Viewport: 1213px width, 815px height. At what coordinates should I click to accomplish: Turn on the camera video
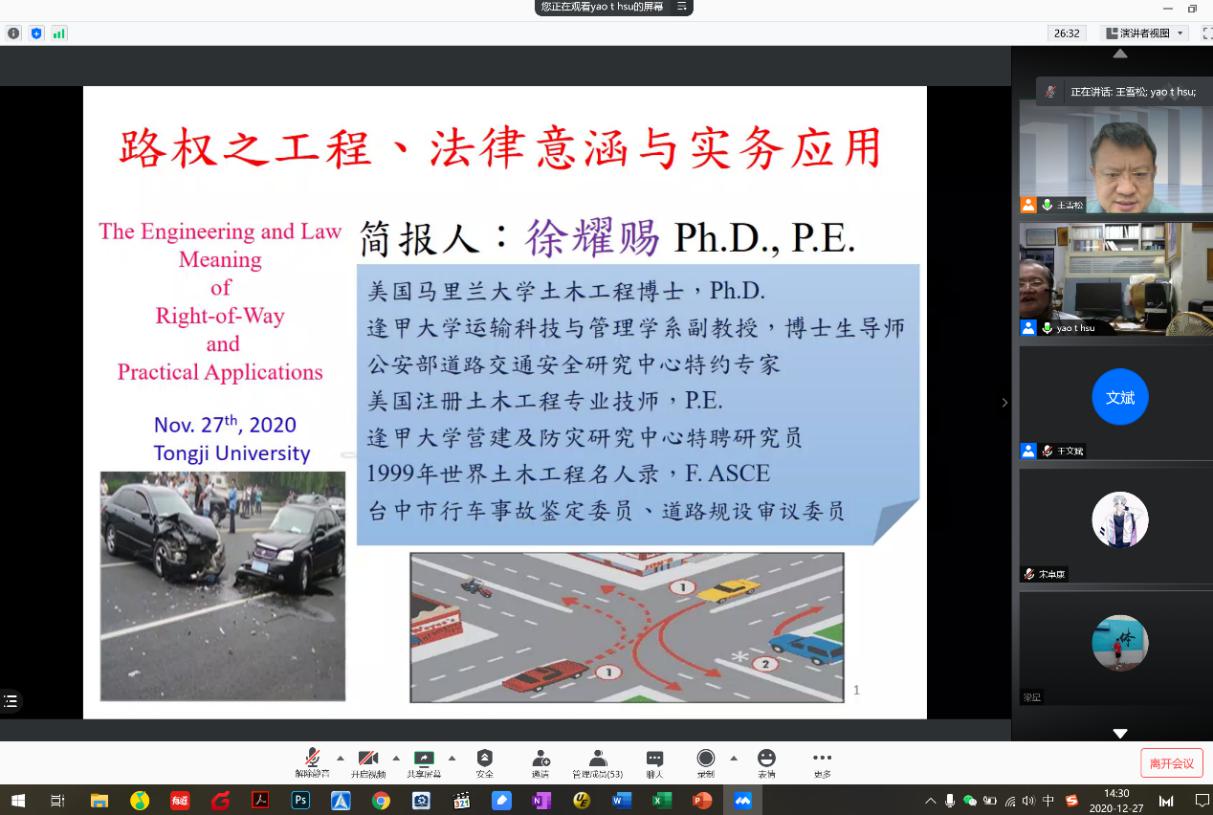coord(368,760)
